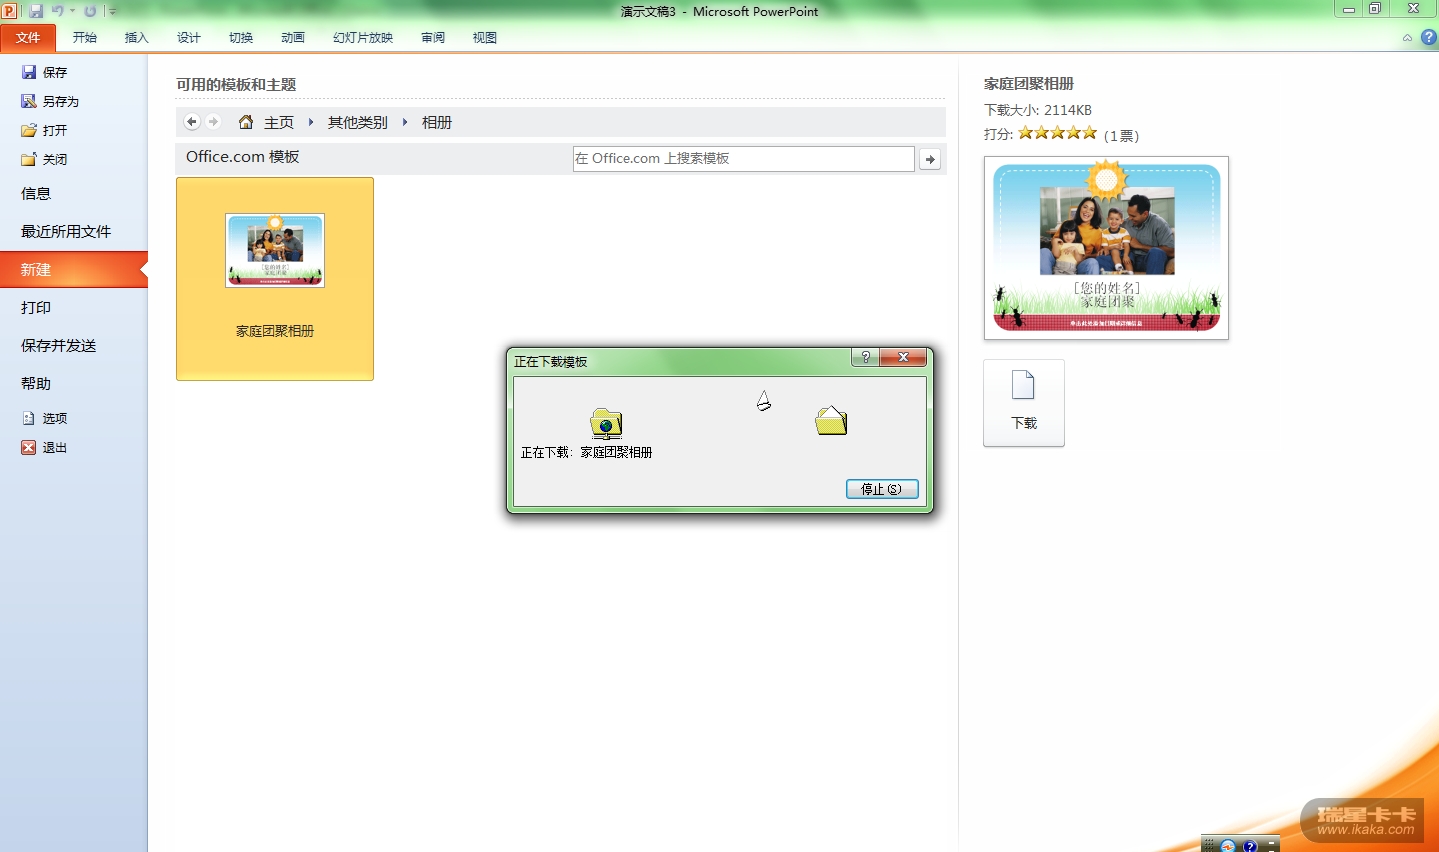Switch to the 开始 ribbon tab
The image size is (1439, 852).
[85, 38]
